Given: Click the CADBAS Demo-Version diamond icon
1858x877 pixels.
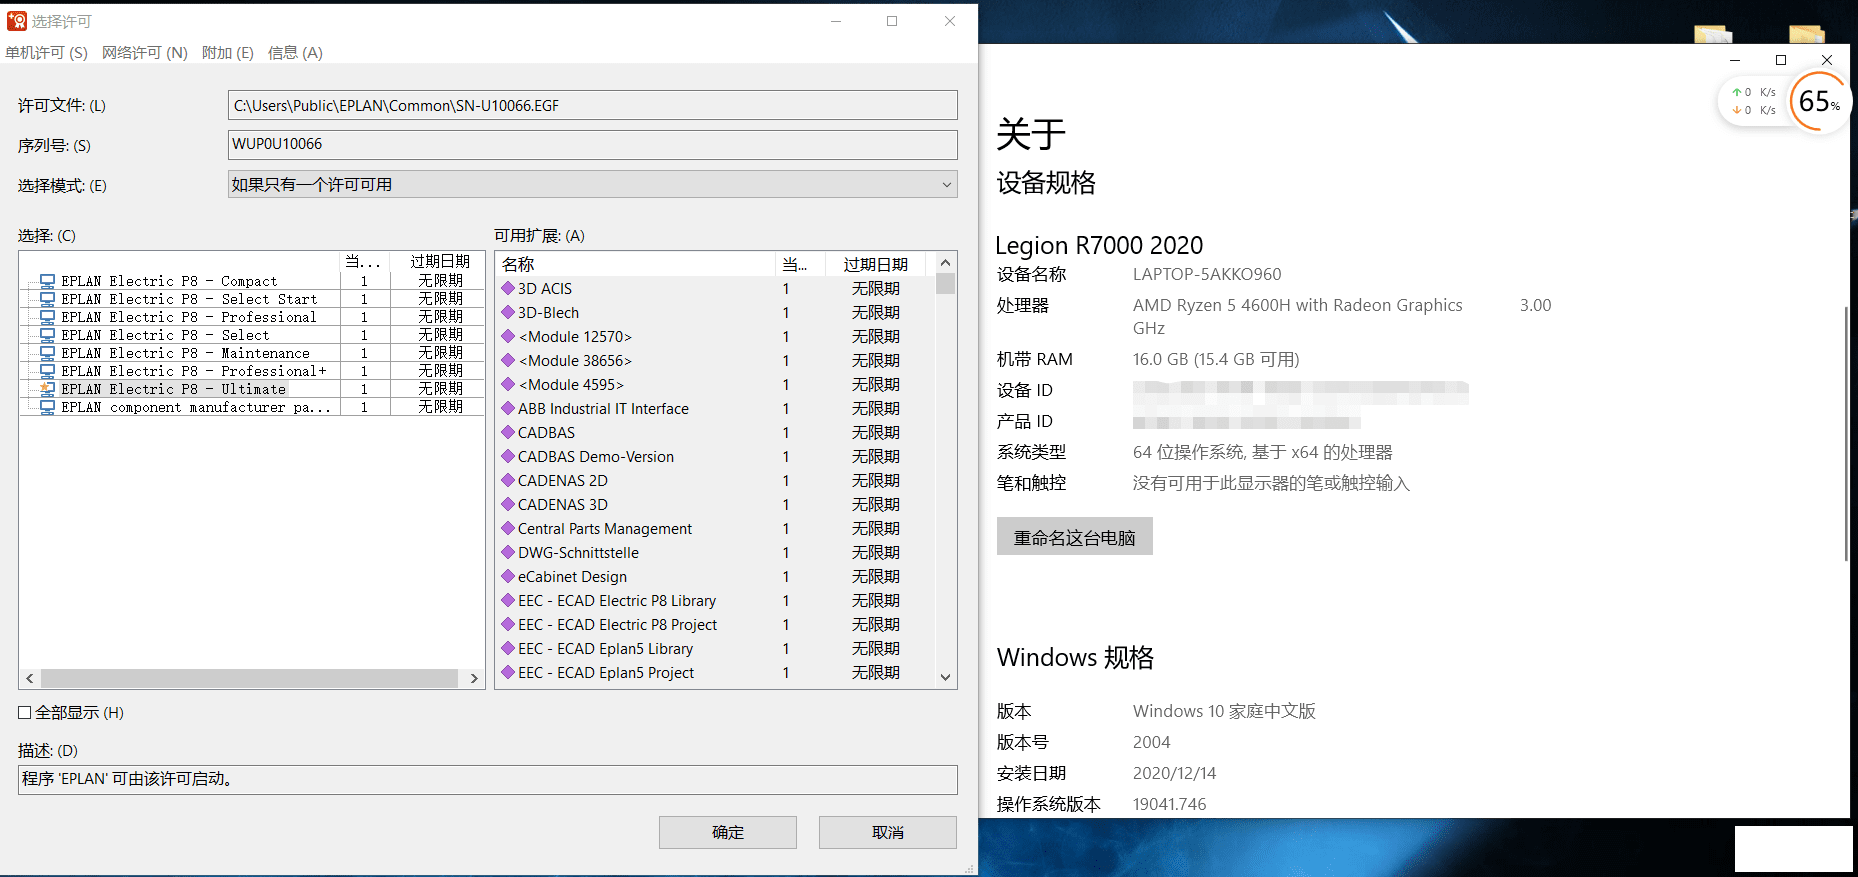Looking at the screenshot, I should point(508,456).
